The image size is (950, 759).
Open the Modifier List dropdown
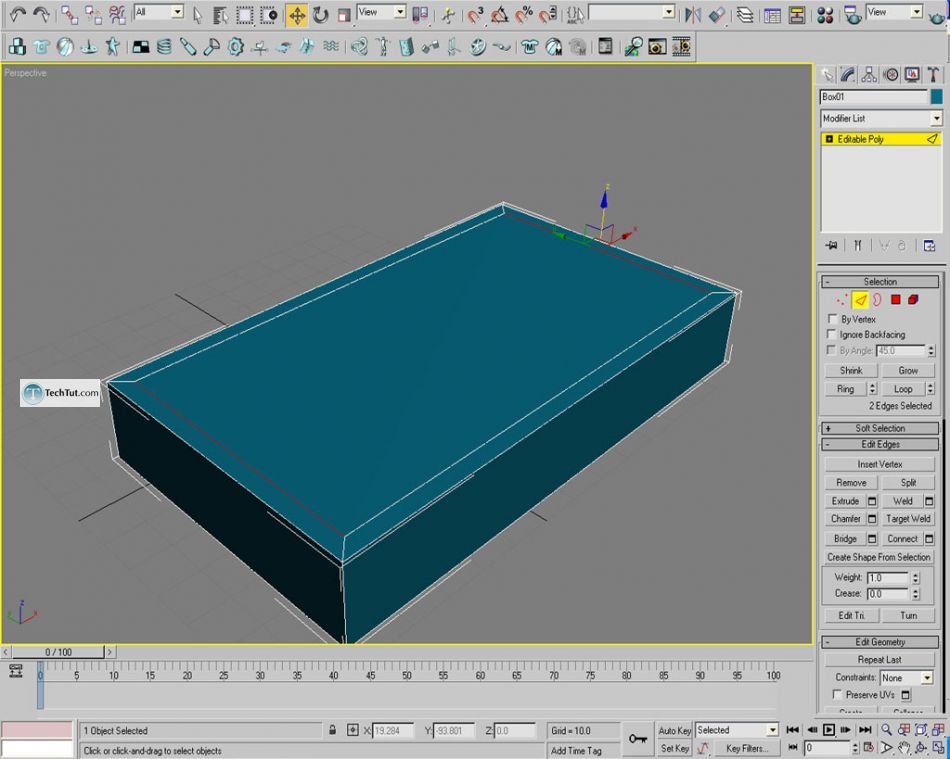pyautogui.click(x=880, y=118)
